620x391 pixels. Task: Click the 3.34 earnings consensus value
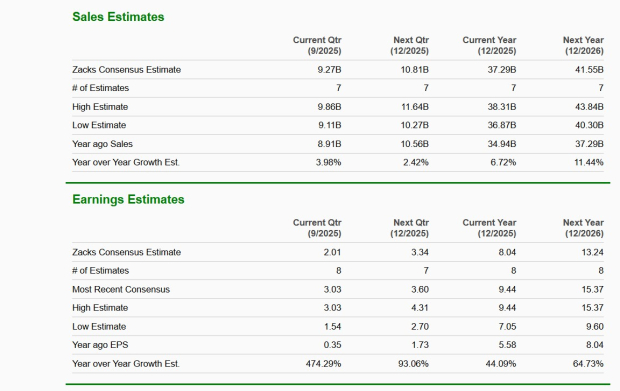point(420,252)
